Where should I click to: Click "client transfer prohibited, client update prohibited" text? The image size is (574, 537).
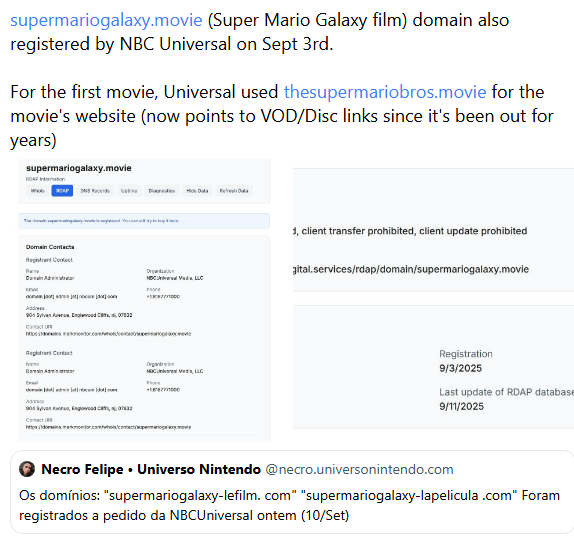414,231
